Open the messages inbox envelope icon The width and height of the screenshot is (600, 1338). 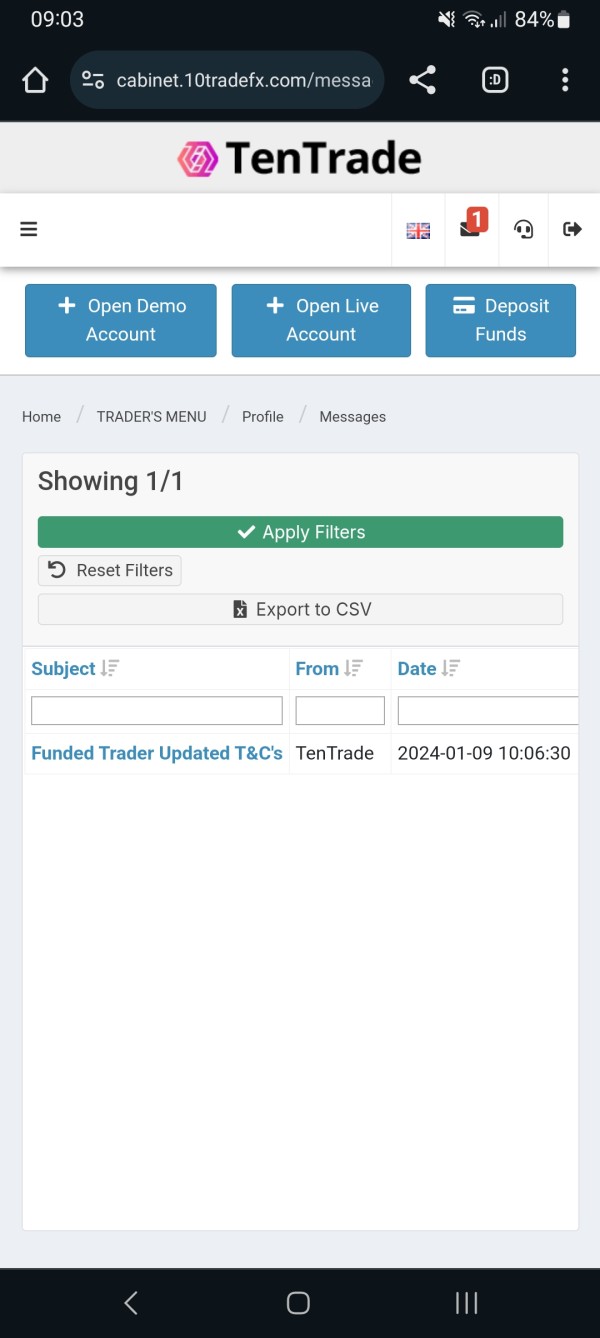tap(470, 229)
